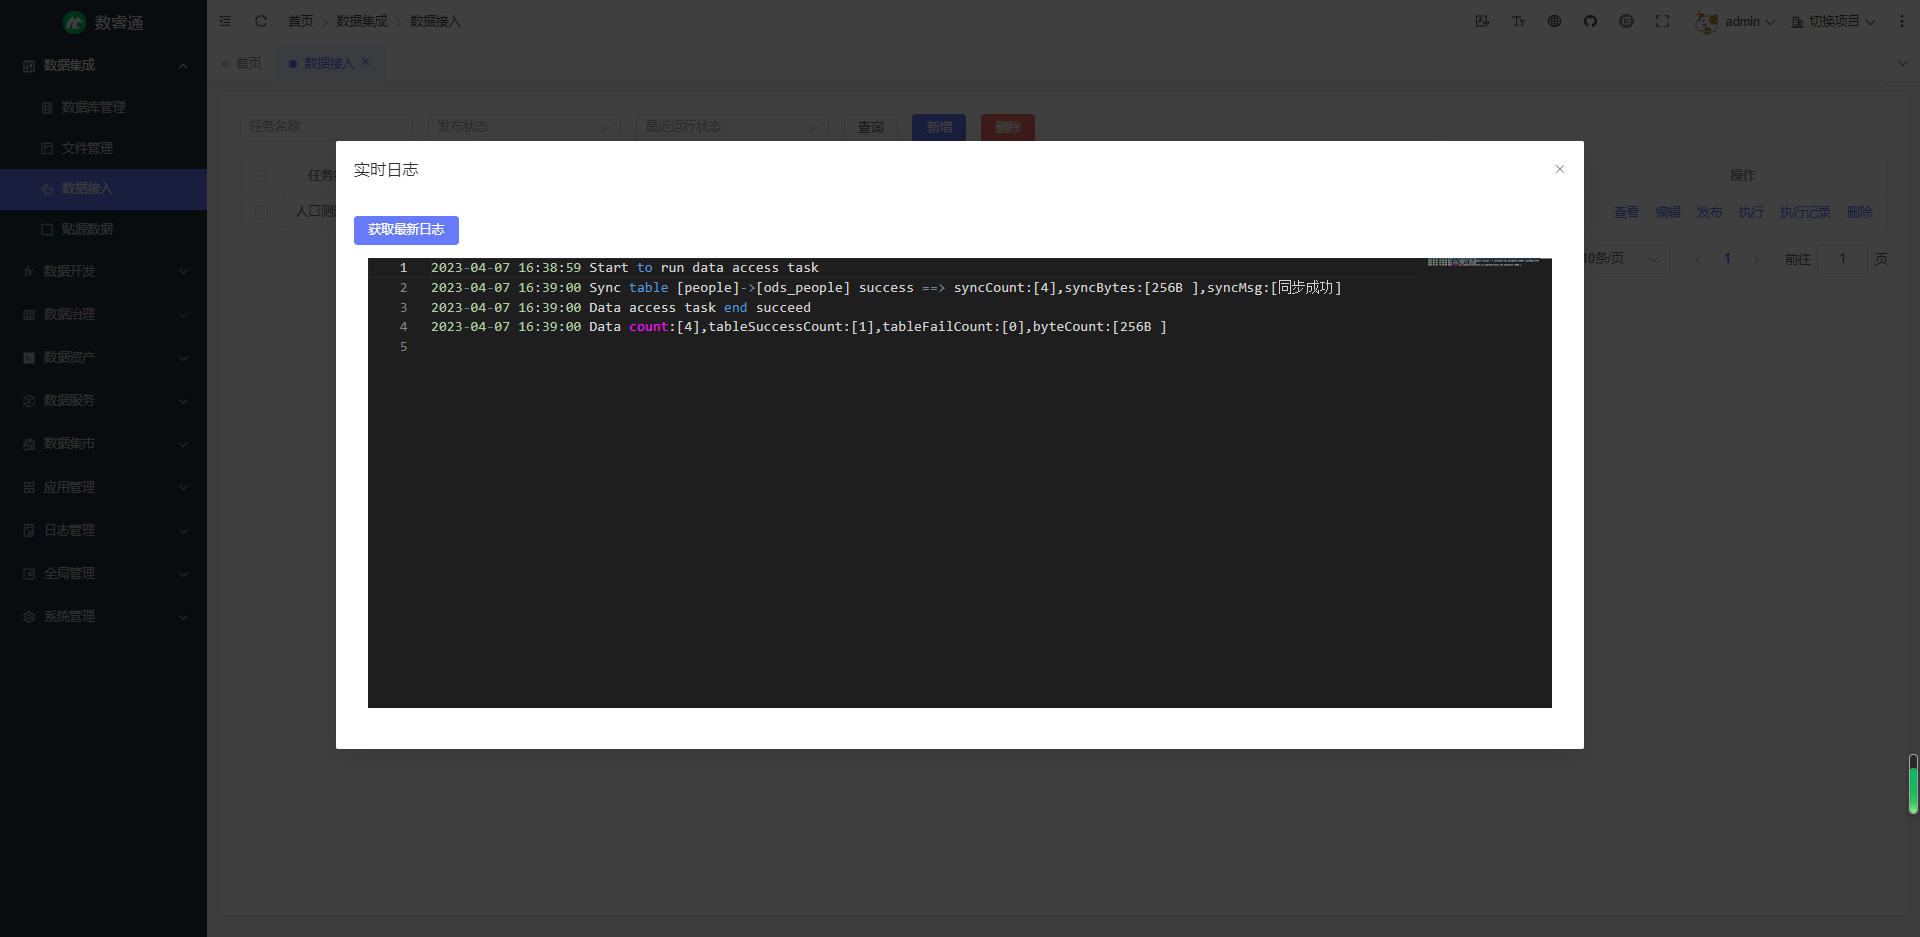Collapse 数据集成 sidebar menu
The width and height of the screenshot is (1920, 937).
coord(104,65)
